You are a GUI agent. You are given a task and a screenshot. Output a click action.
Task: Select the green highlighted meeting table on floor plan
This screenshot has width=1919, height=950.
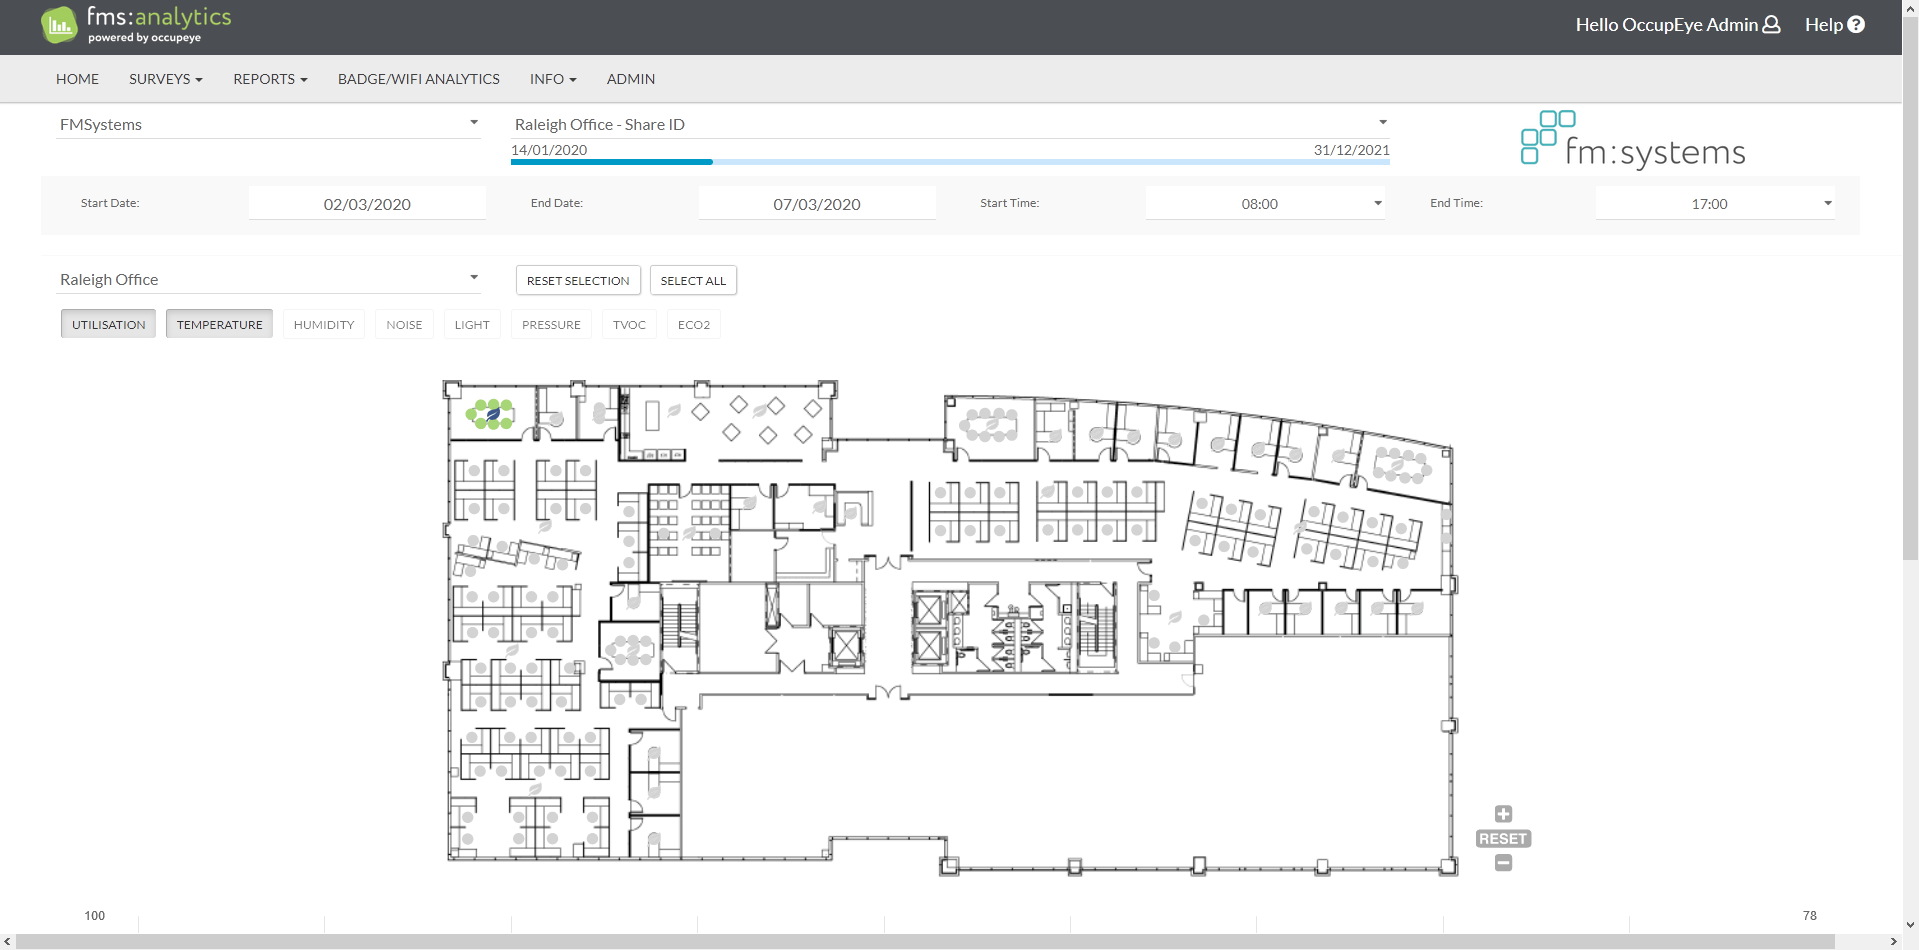(x=491, y=414)
